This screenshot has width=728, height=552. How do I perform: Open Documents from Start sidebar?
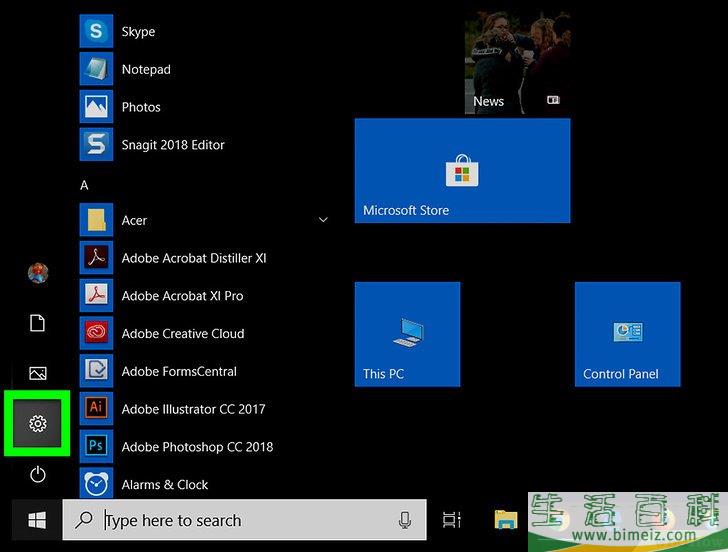click(x=37, y=323)
